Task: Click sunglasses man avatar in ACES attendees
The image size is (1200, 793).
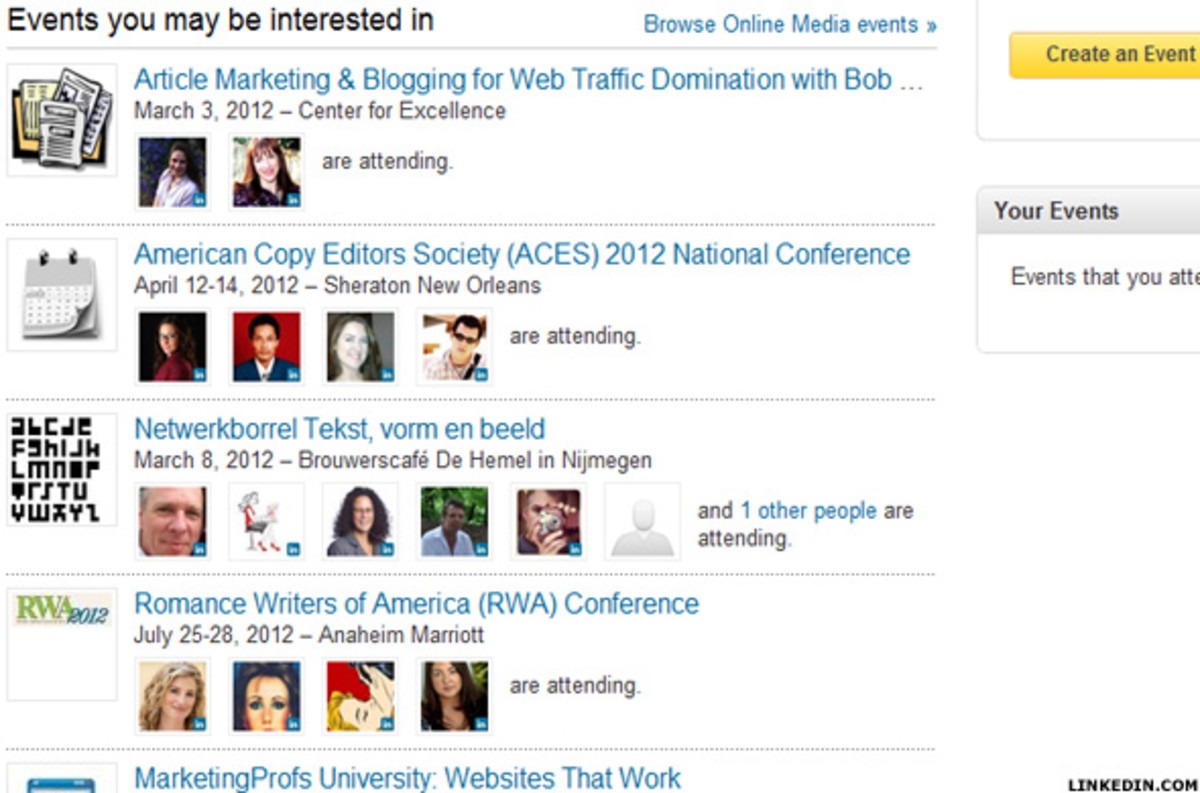Action: (x=454, y=346)
